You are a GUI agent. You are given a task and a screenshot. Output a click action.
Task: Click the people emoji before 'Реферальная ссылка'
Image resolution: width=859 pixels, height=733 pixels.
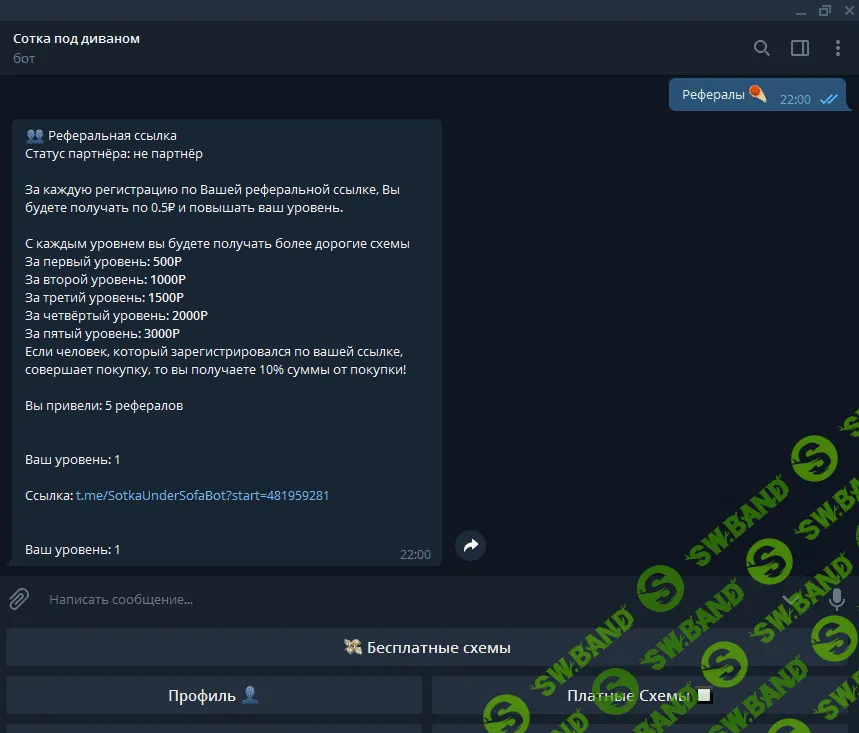[34, 135]
